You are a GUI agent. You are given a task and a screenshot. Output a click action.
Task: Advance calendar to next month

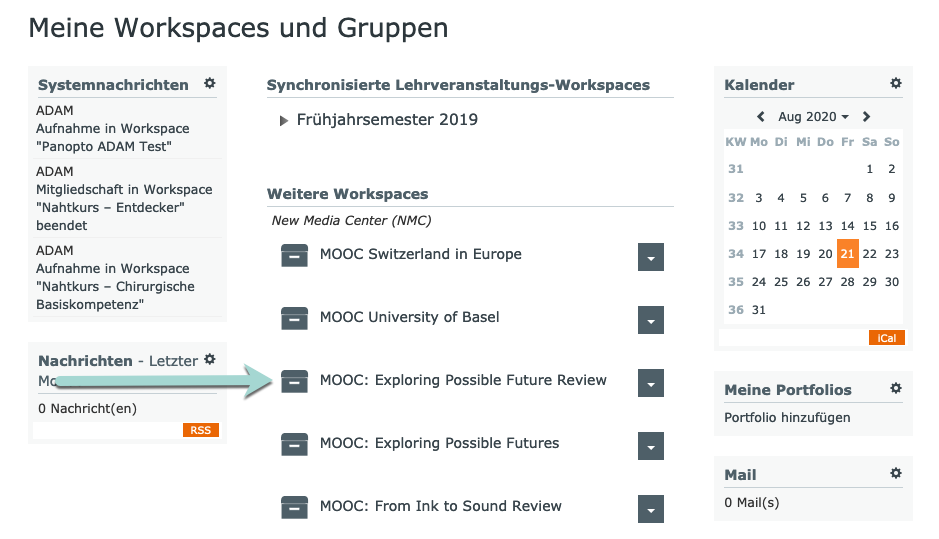point(866,117)
